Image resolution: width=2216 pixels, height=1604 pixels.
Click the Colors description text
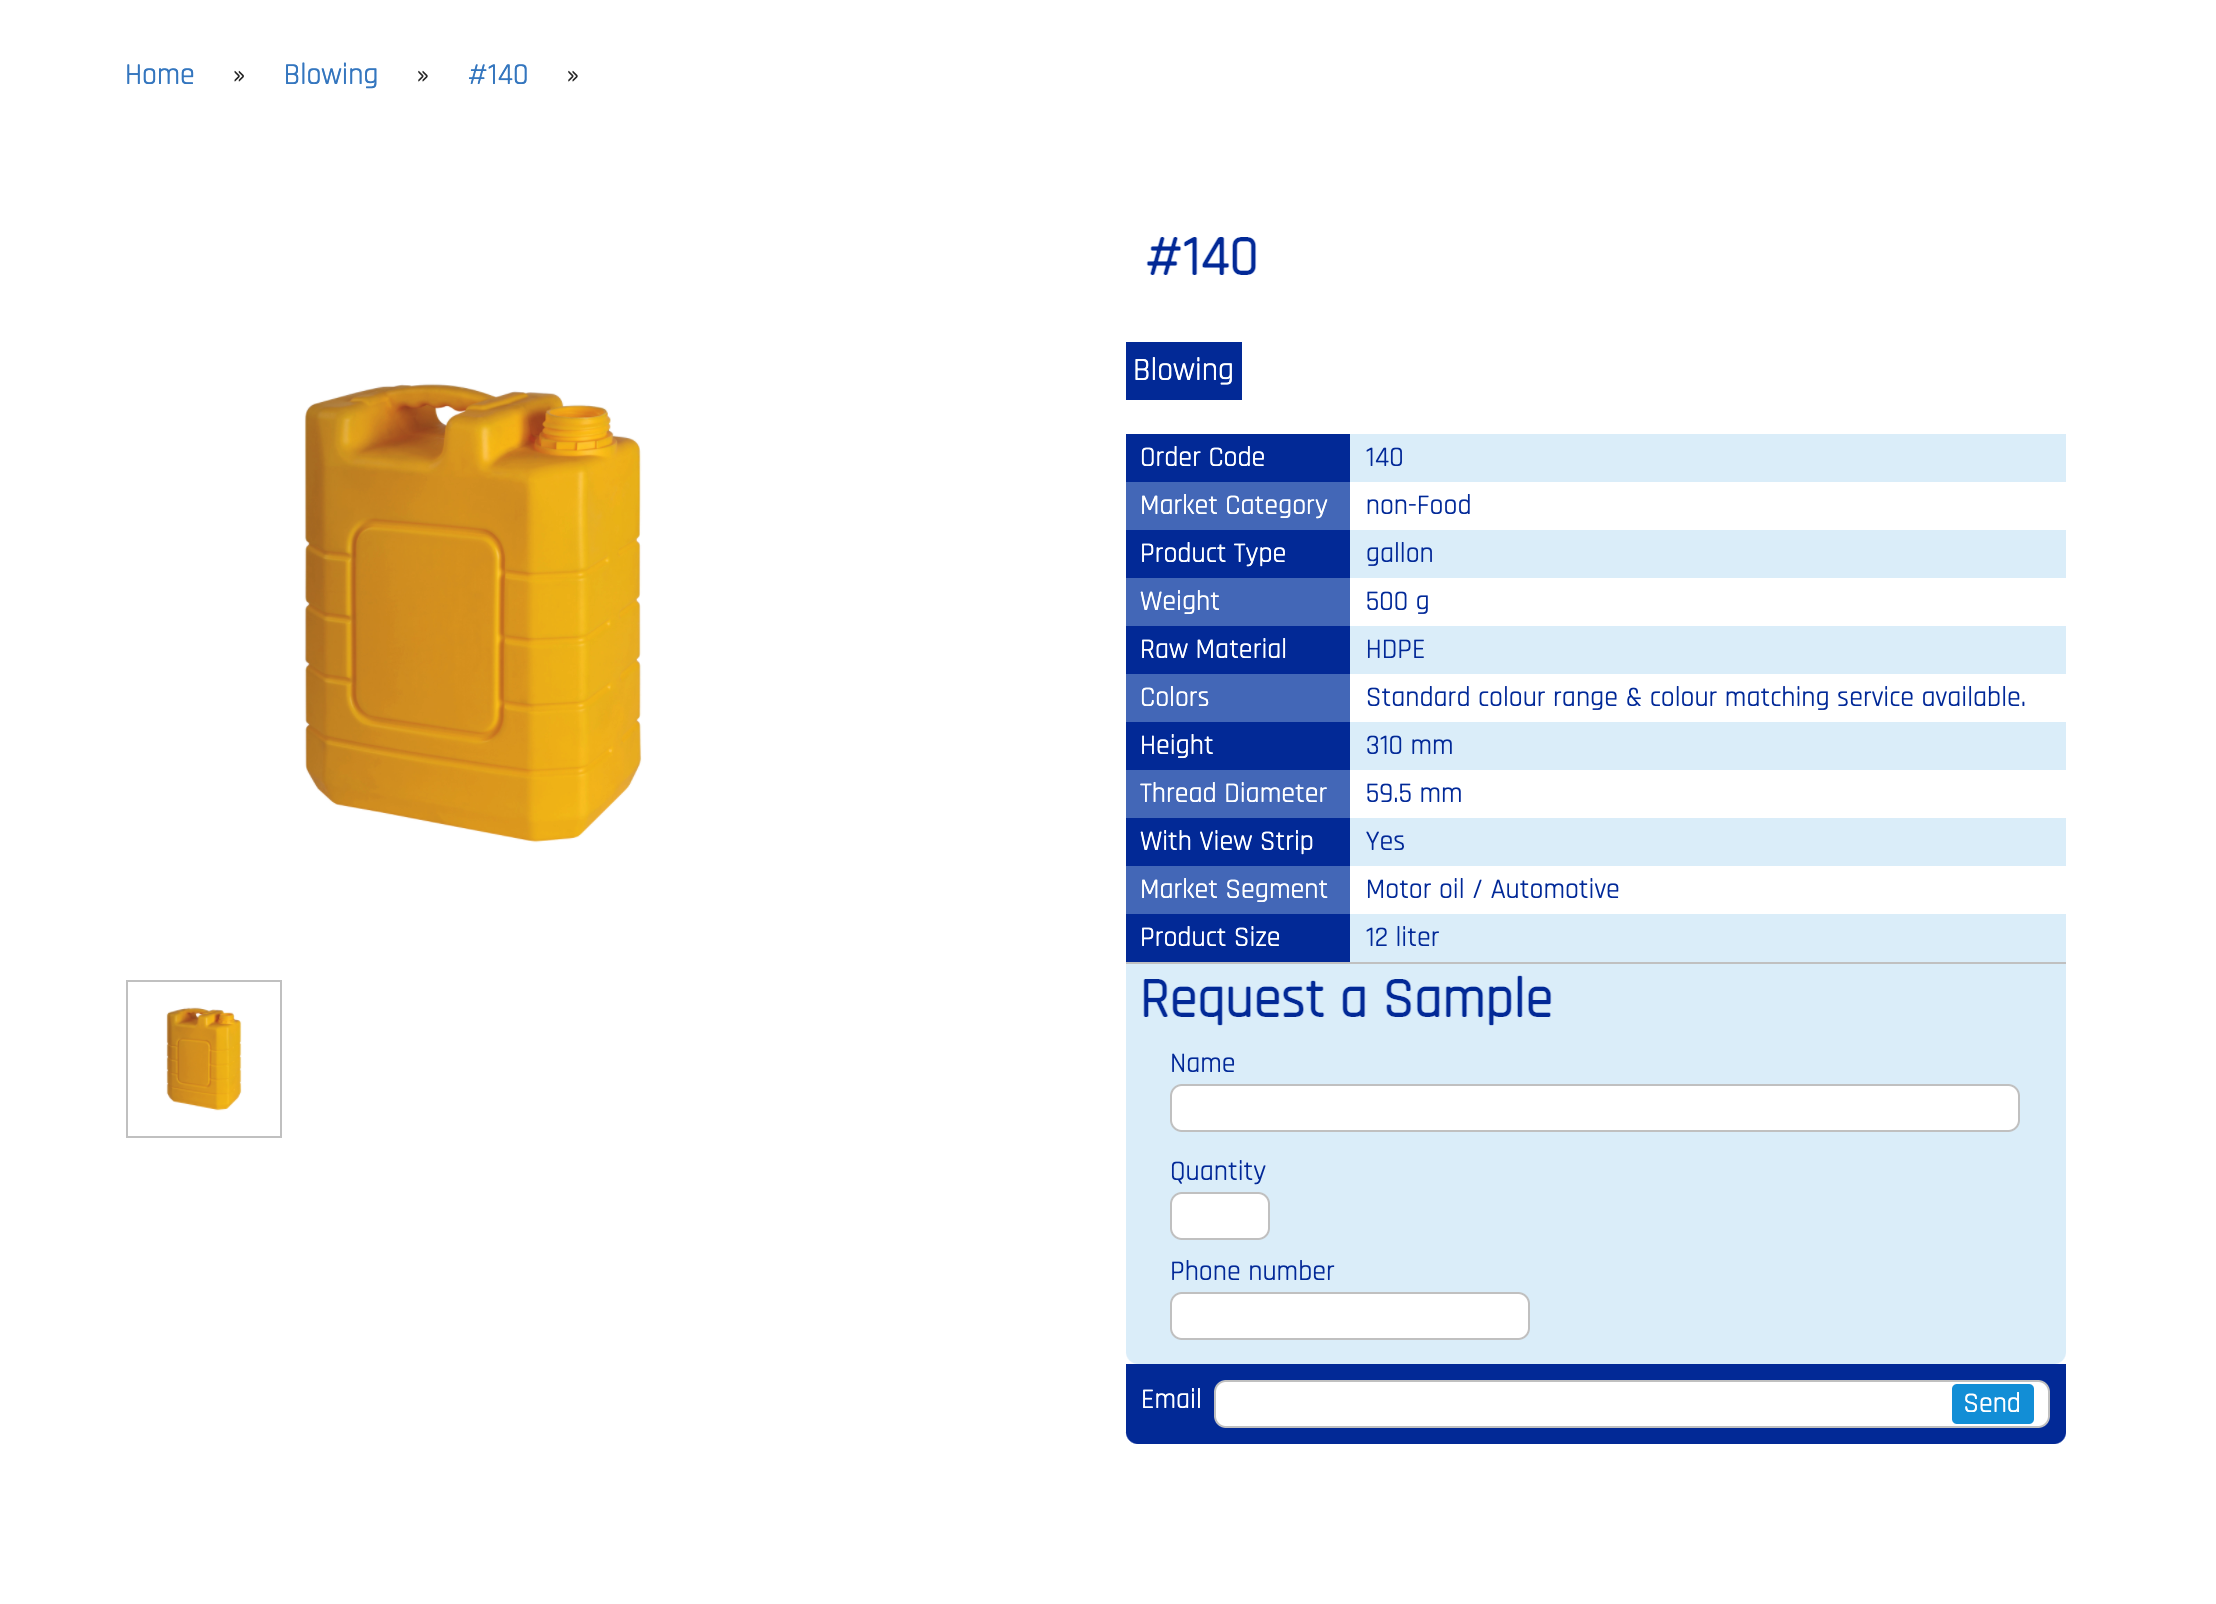[x=1695, y=697]
